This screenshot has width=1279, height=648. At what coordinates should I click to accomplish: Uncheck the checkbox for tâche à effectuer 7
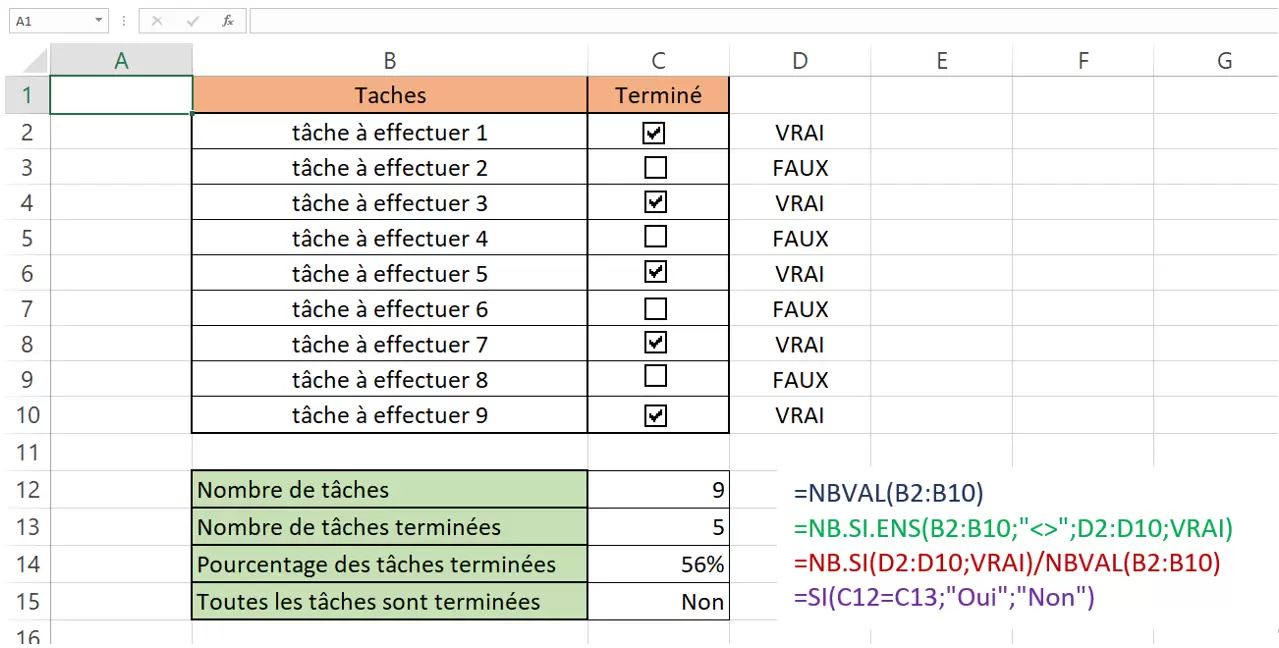coord(655,343)
